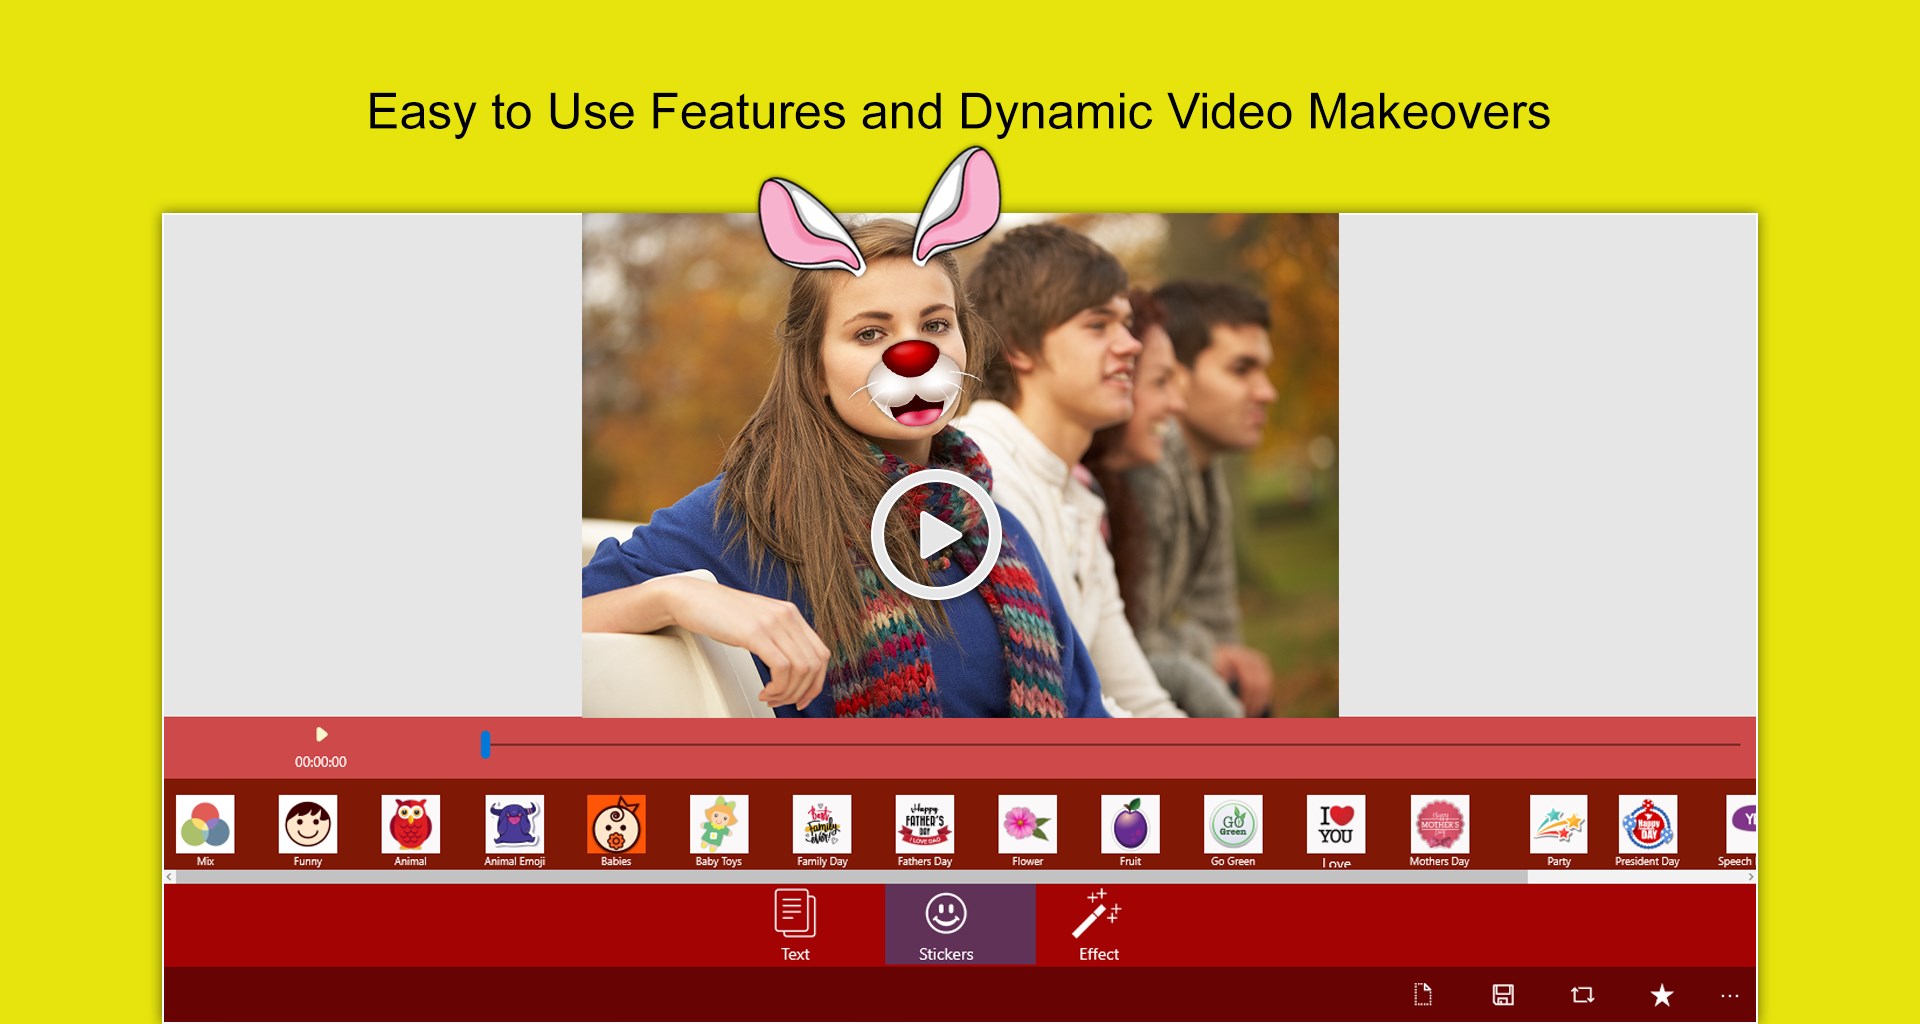Select the Animal sticker category

point(410,830)
